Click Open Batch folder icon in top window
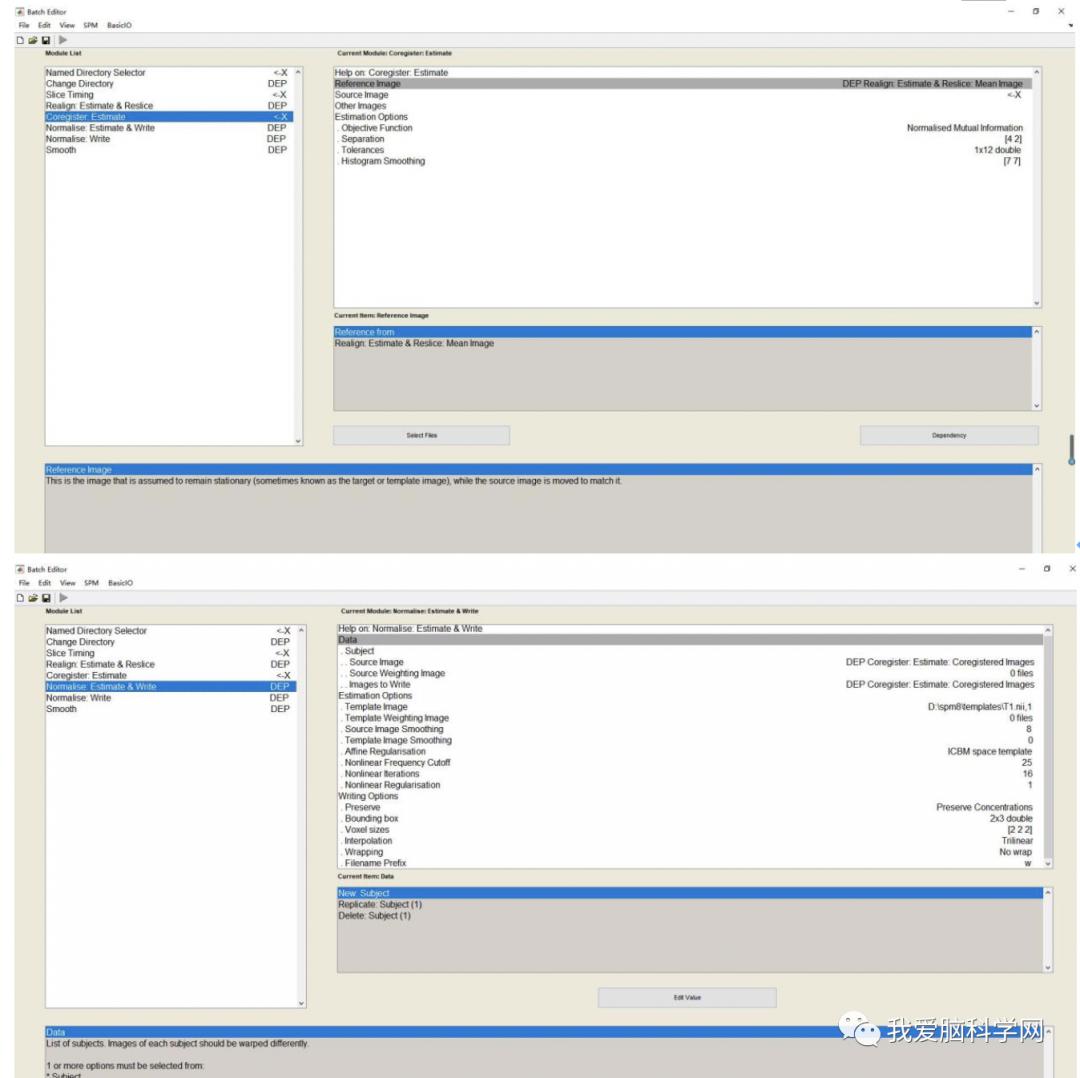Screen dimensions: 1080x1078 pyautogui.click(x=32, y=40)
